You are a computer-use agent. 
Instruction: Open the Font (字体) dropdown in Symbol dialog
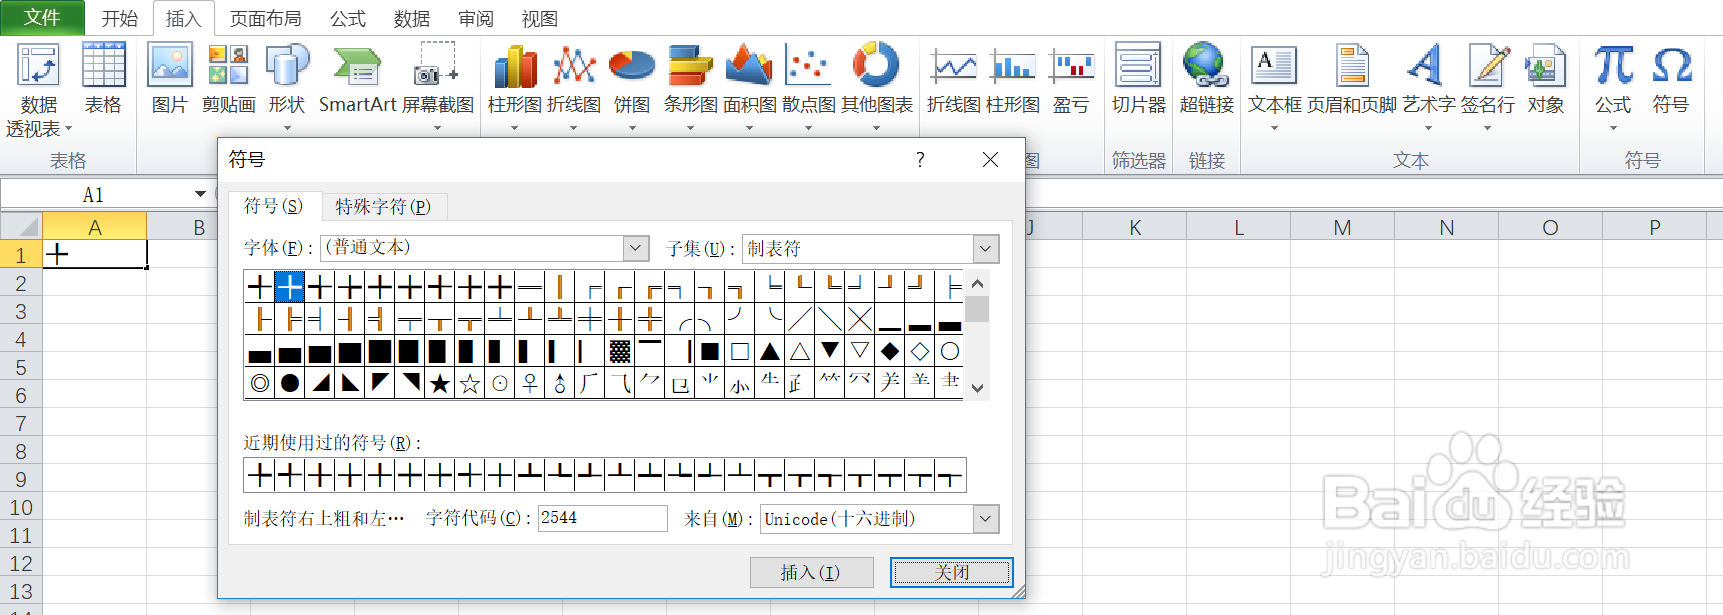click(636, 248)
